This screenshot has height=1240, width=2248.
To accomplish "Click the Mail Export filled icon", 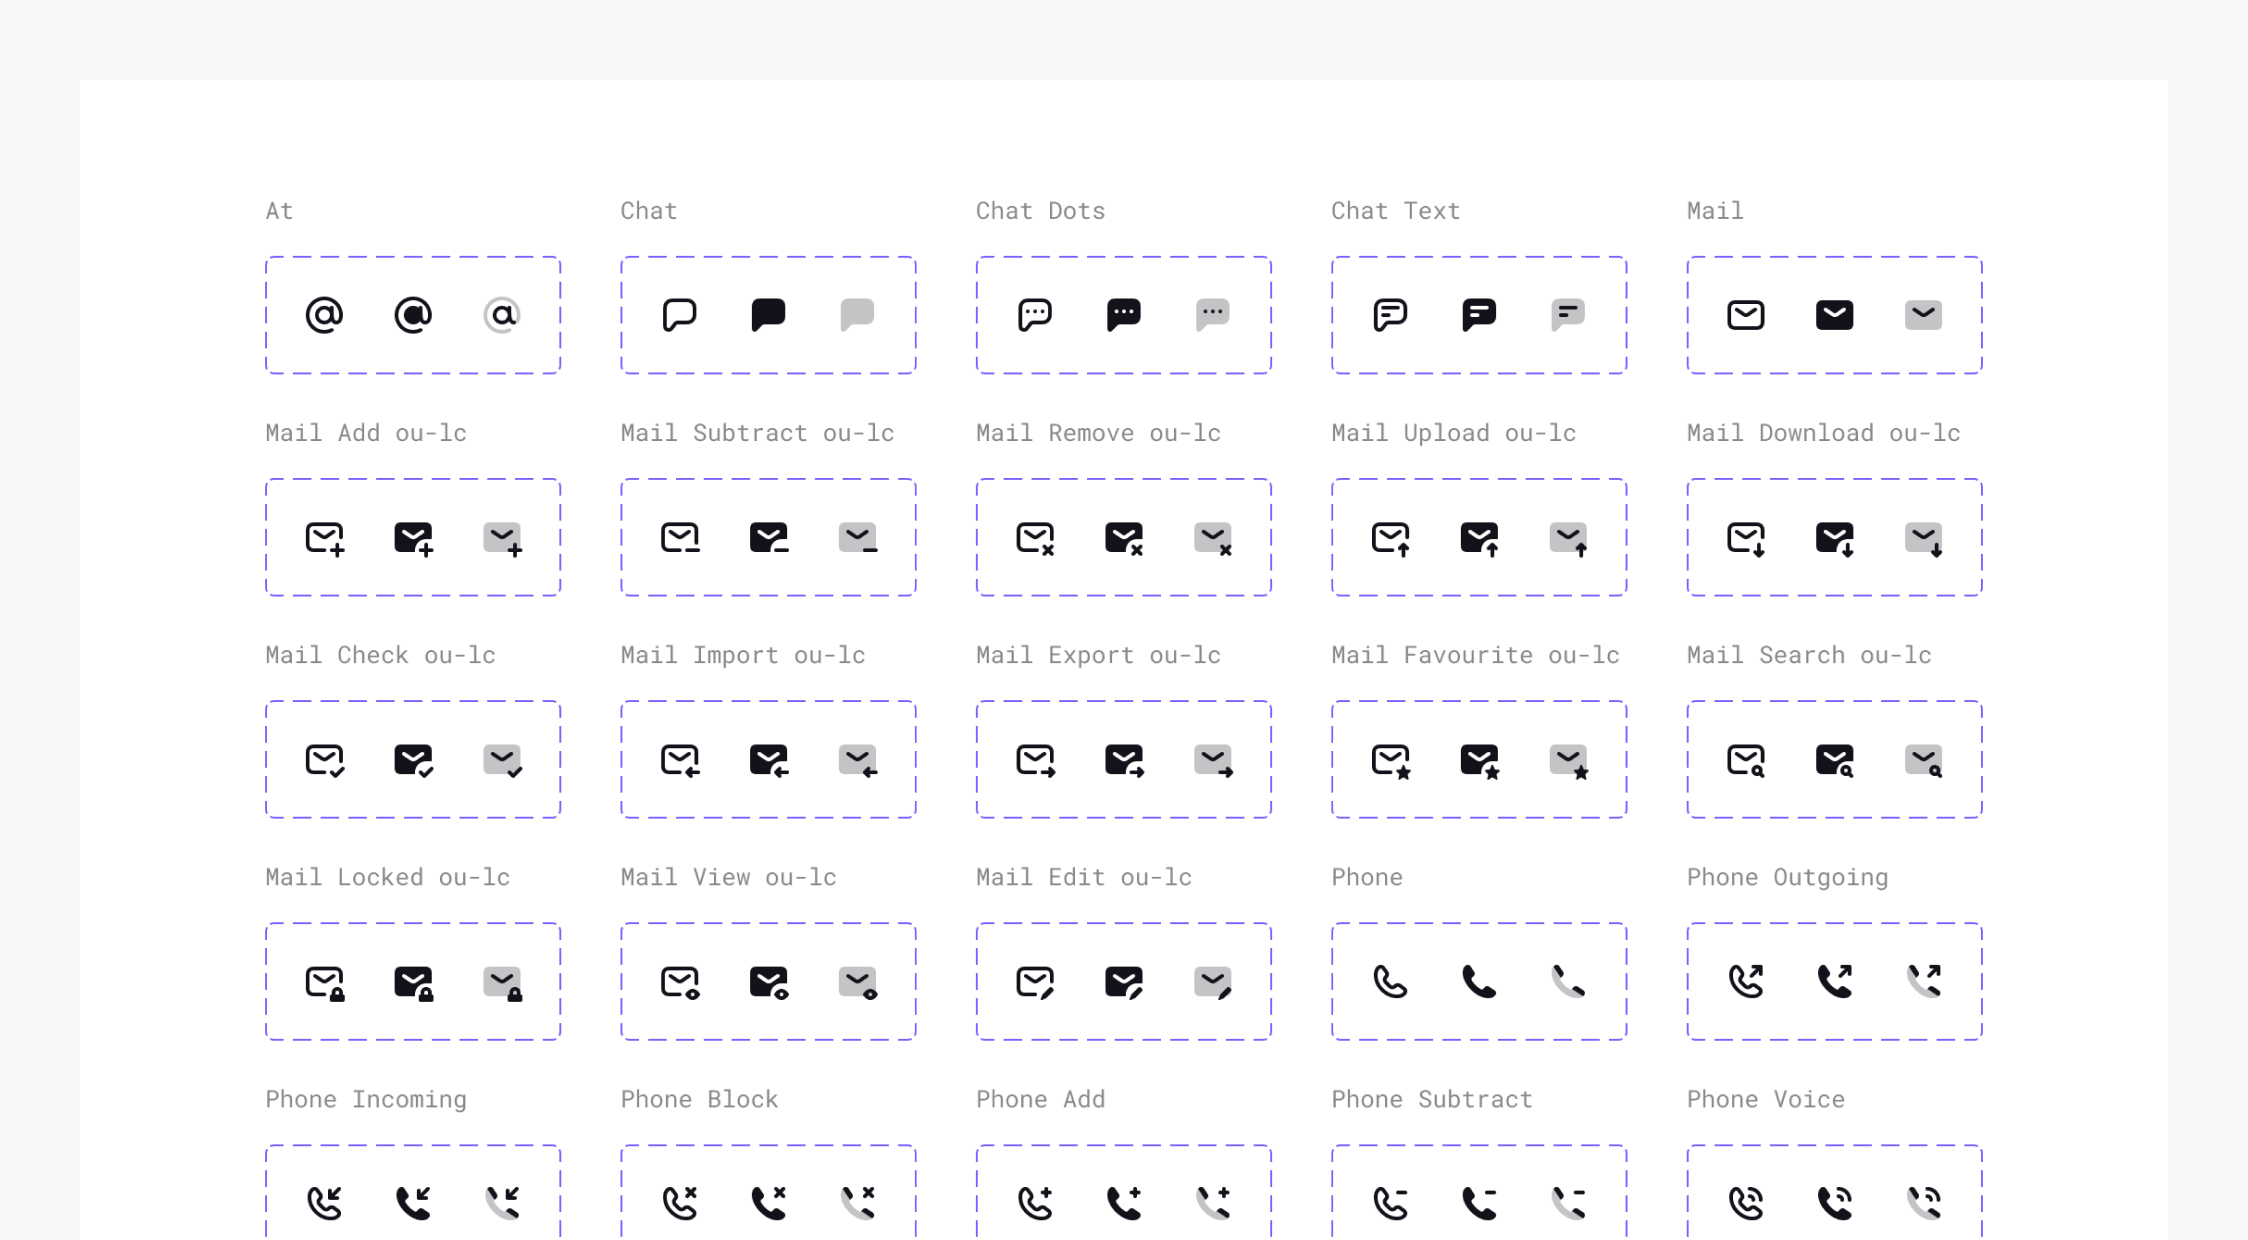I will [1124, 760].
